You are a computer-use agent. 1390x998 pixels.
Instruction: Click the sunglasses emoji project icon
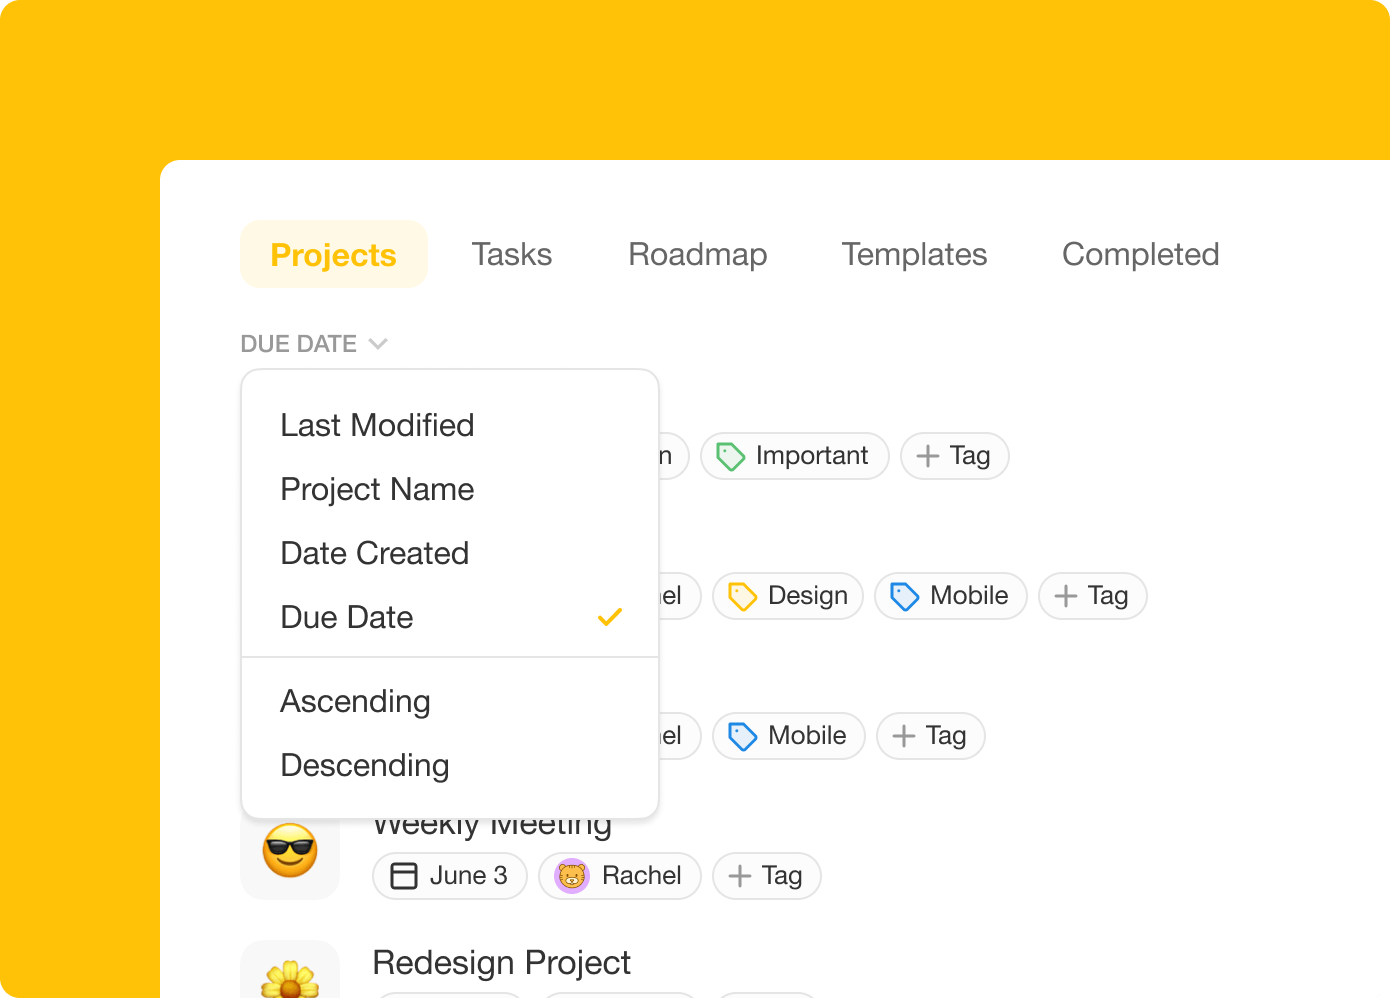[x=290, y=851]
